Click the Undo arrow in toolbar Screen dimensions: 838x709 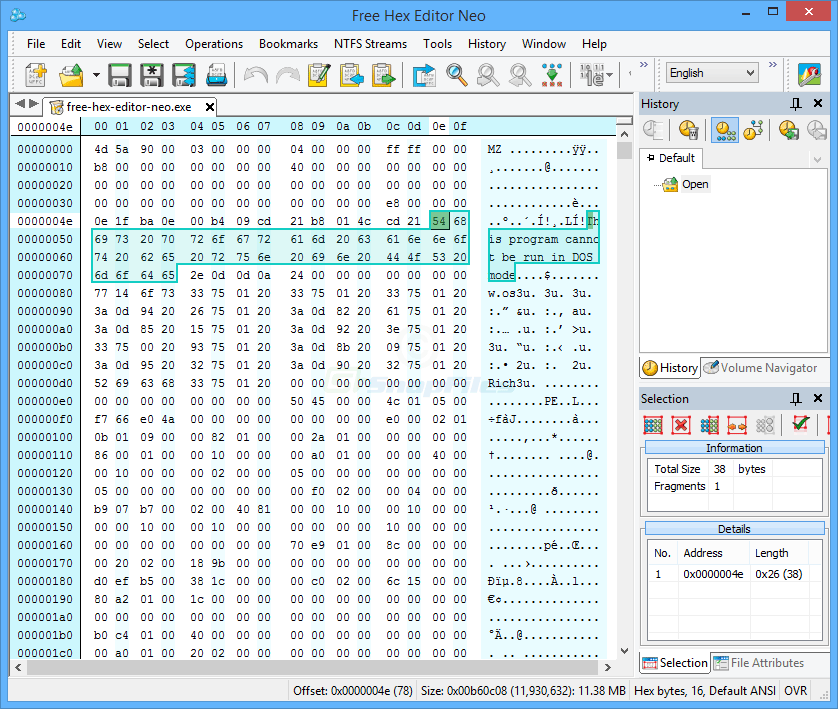pyautogui.click(x=255, y=75)
